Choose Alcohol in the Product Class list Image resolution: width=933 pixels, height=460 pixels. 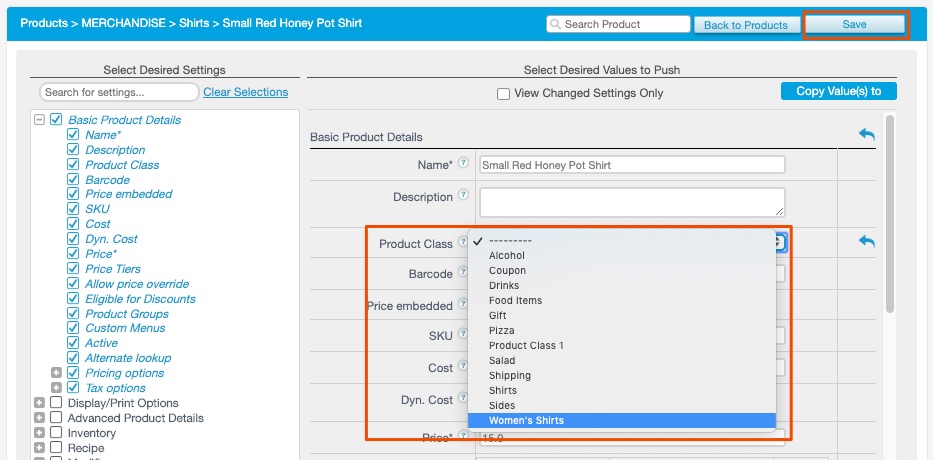[507, 256]
